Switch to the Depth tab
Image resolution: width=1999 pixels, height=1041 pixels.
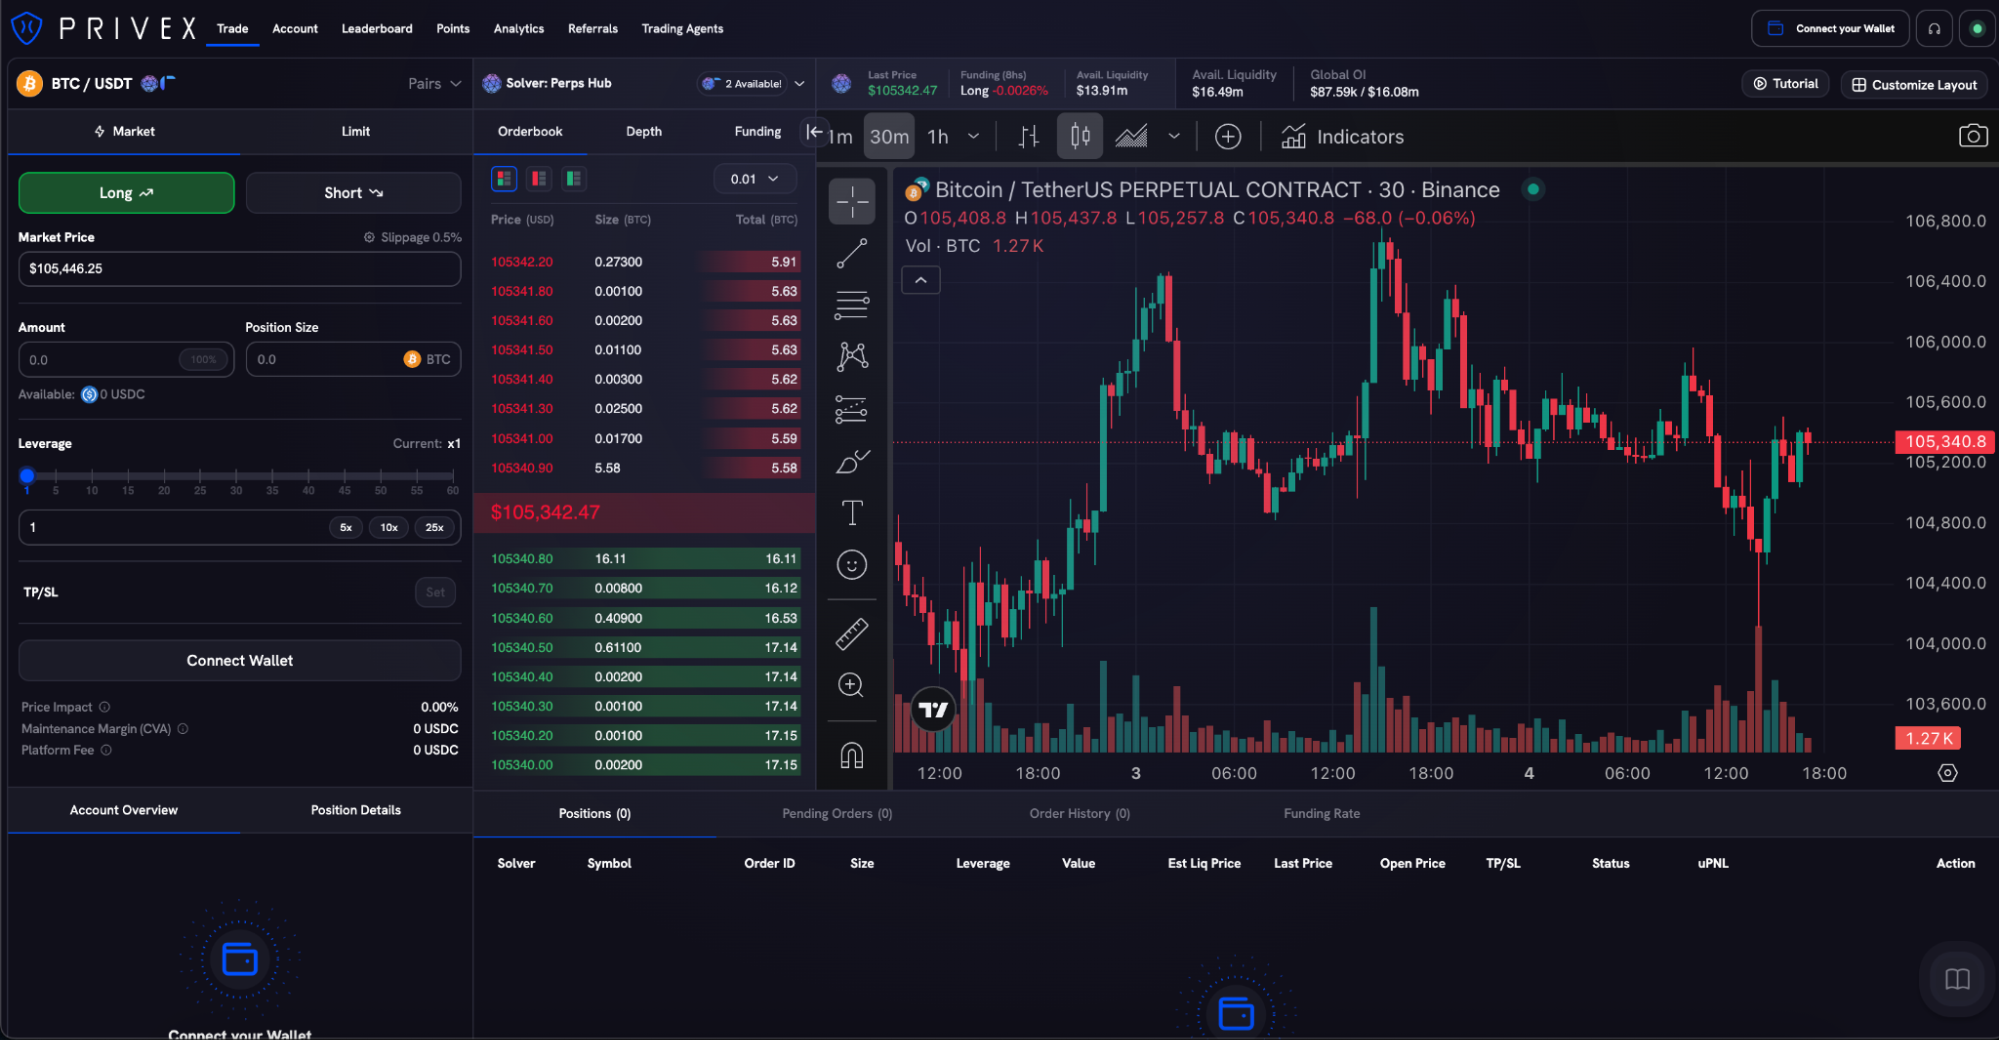[643, 131]
